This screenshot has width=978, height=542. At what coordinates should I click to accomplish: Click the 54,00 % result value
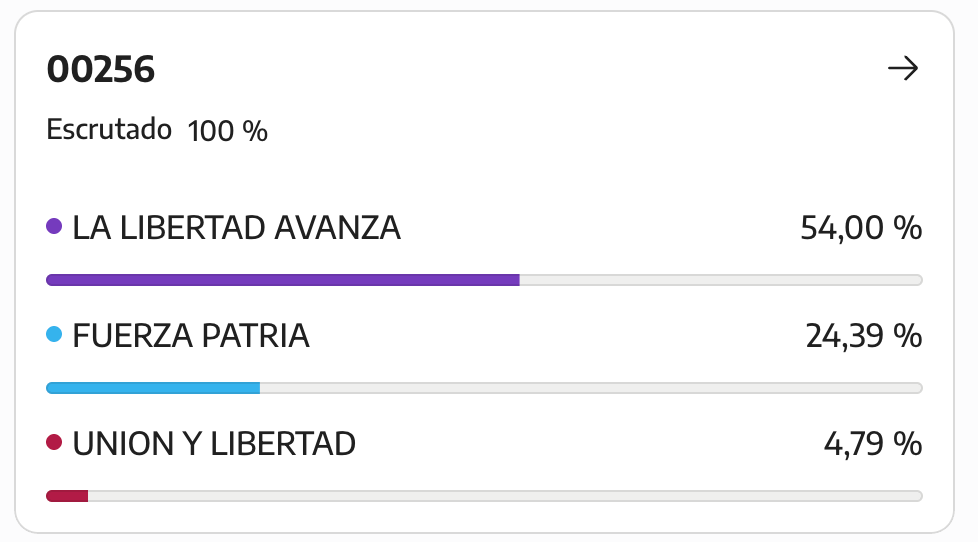(861, 228)
